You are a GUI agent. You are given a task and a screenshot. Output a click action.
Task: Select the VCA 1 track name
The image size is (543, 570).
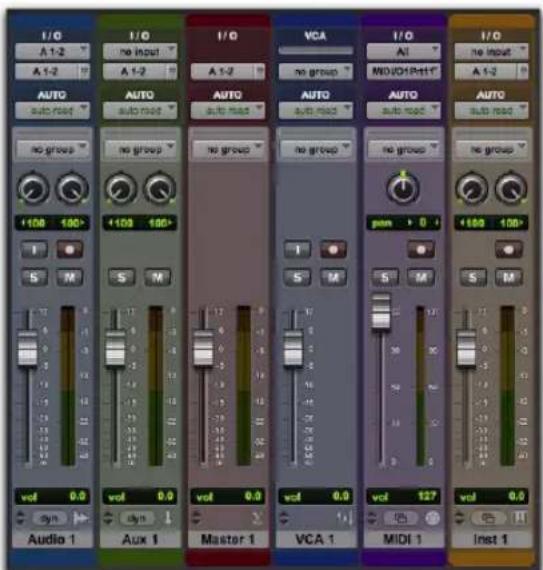pos(315,539)
